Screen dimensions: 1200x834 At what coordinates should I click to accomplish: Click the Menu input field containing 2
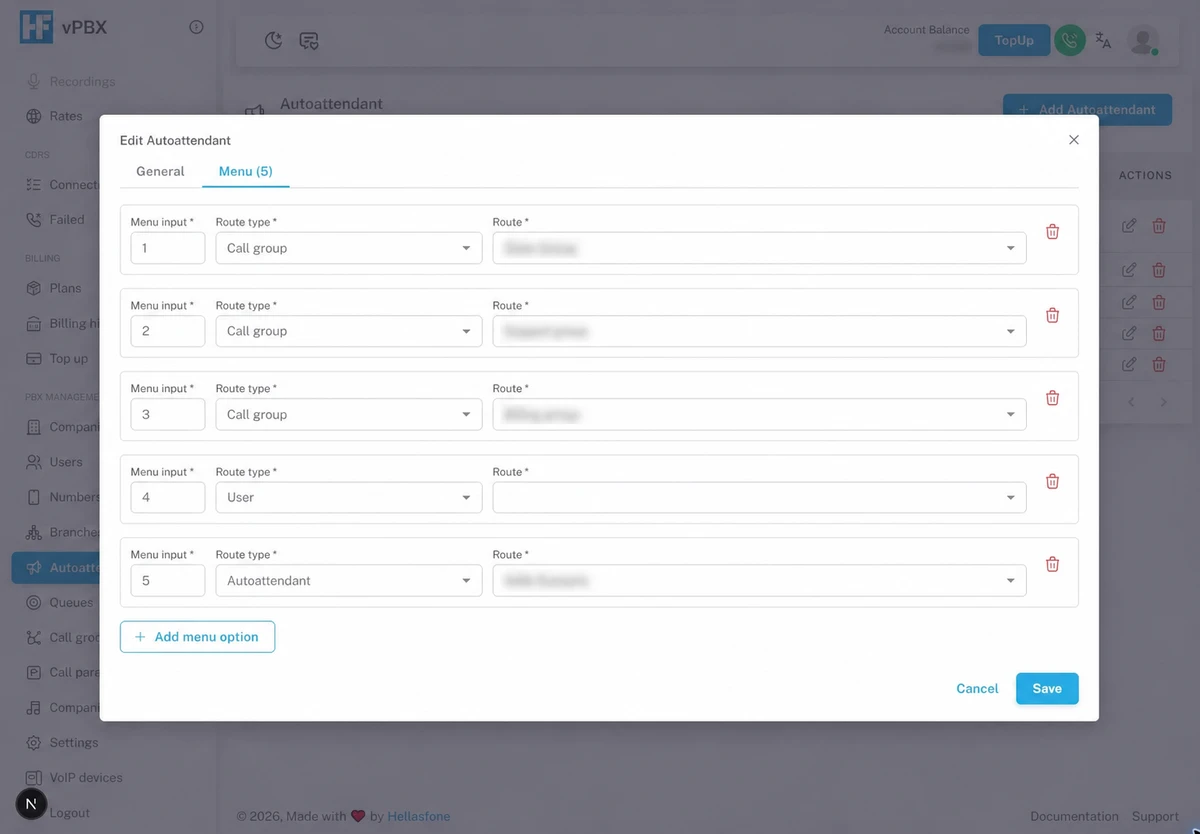coord(168,331)
